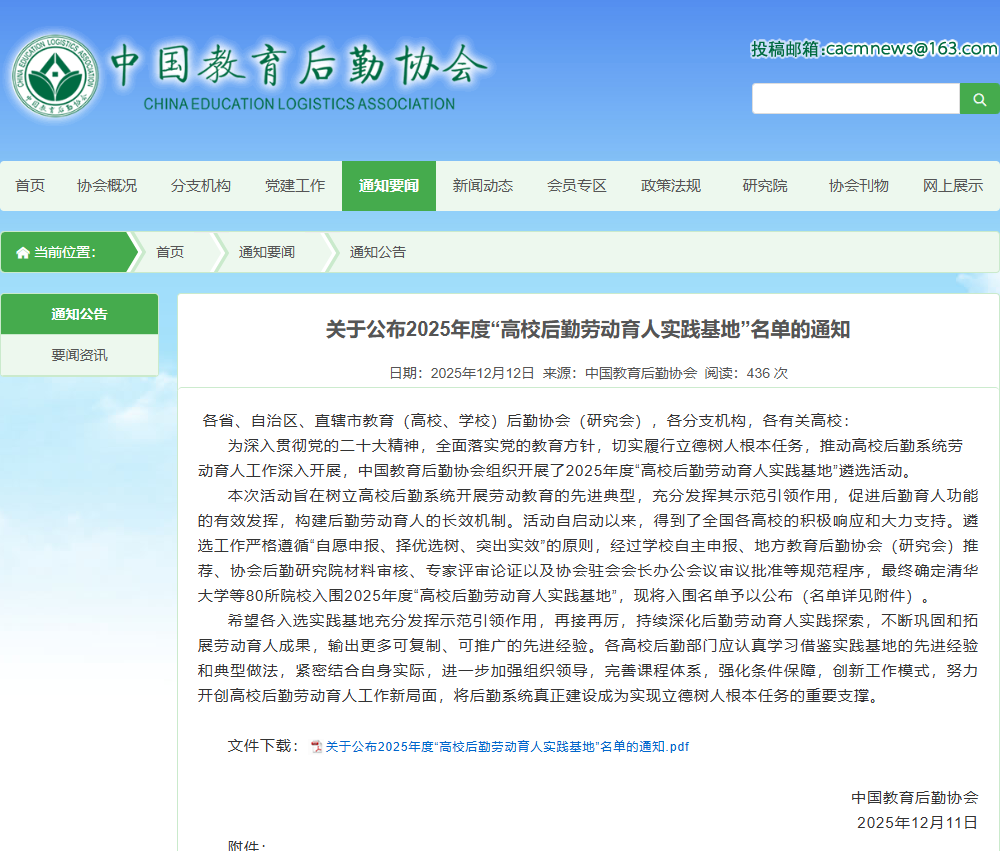Go to 分支机构 in navigation bar
The image size is (1000, 851).
point(201,186)
